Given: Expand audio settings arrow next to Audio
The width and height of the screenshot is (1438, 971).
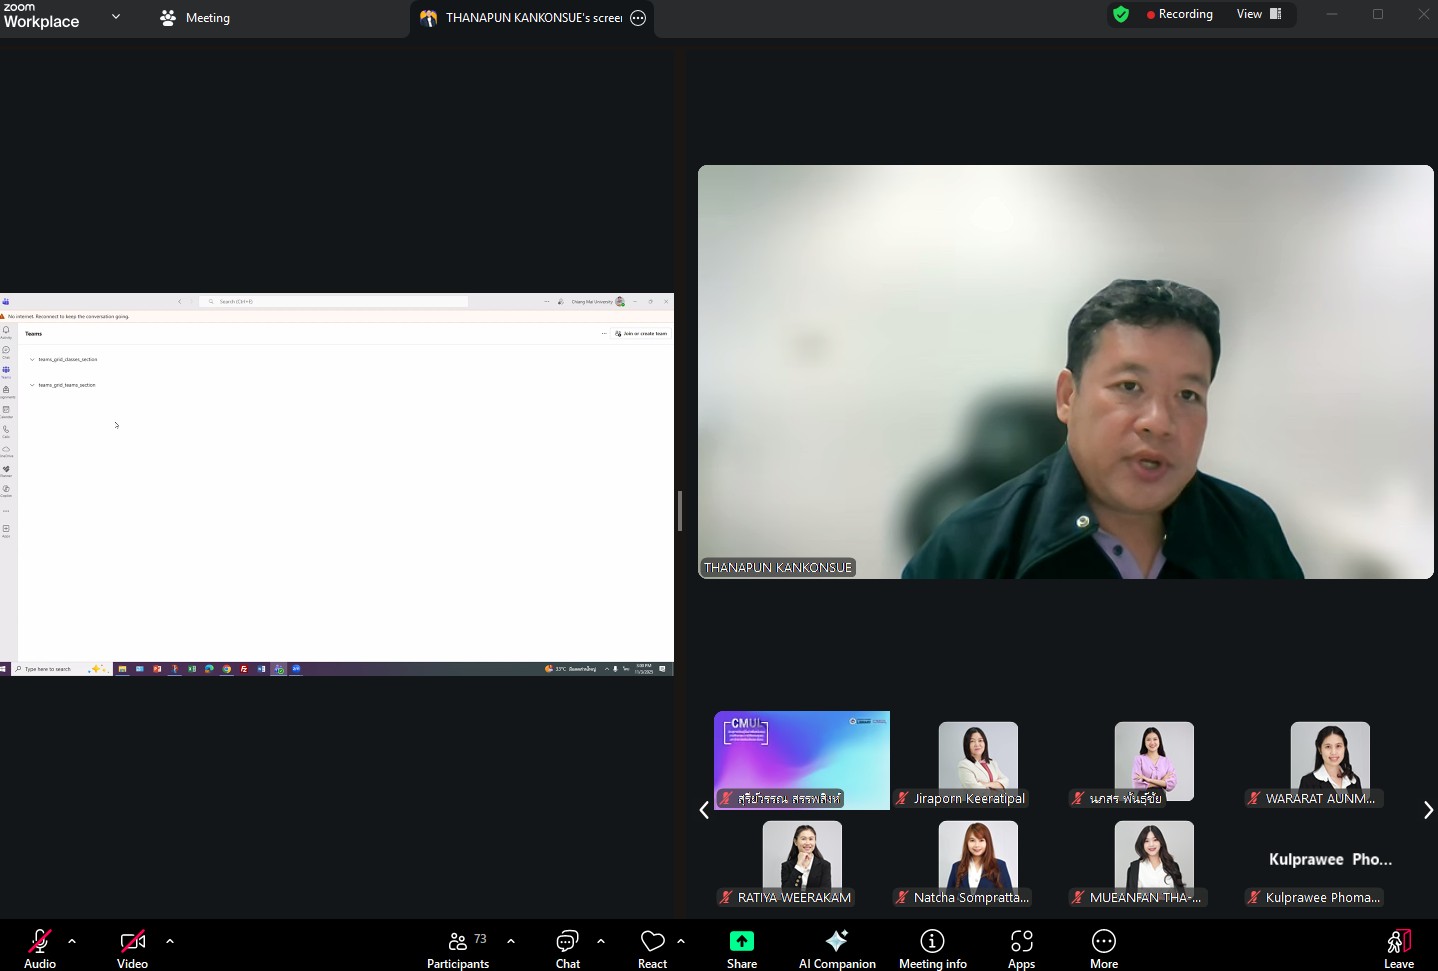Looking at the screenshot, I should point(72,941).
